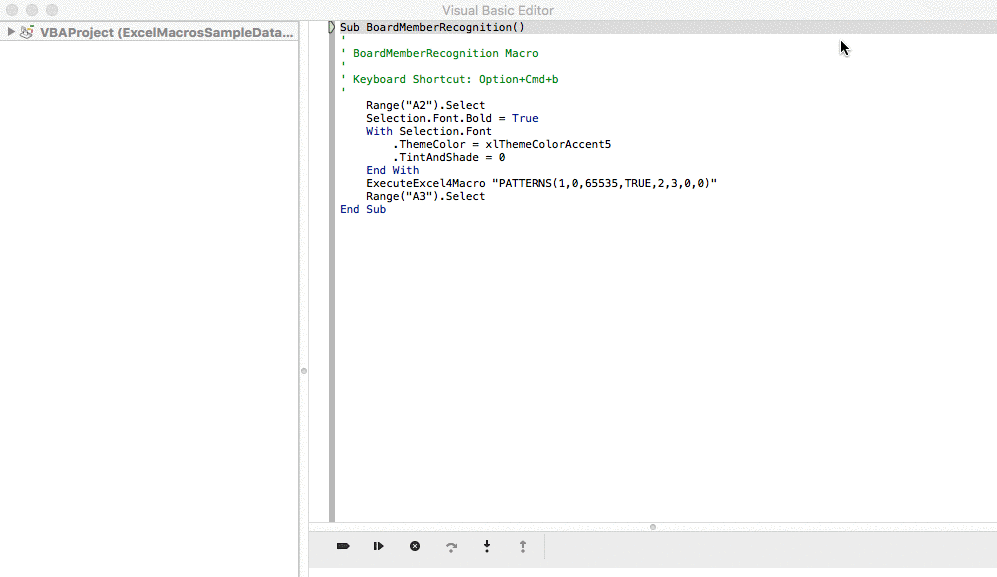The height and width of the screenshot is (577, 997).
Task: Click the Step Into down-arrow icon
Action: click(487, 546)
